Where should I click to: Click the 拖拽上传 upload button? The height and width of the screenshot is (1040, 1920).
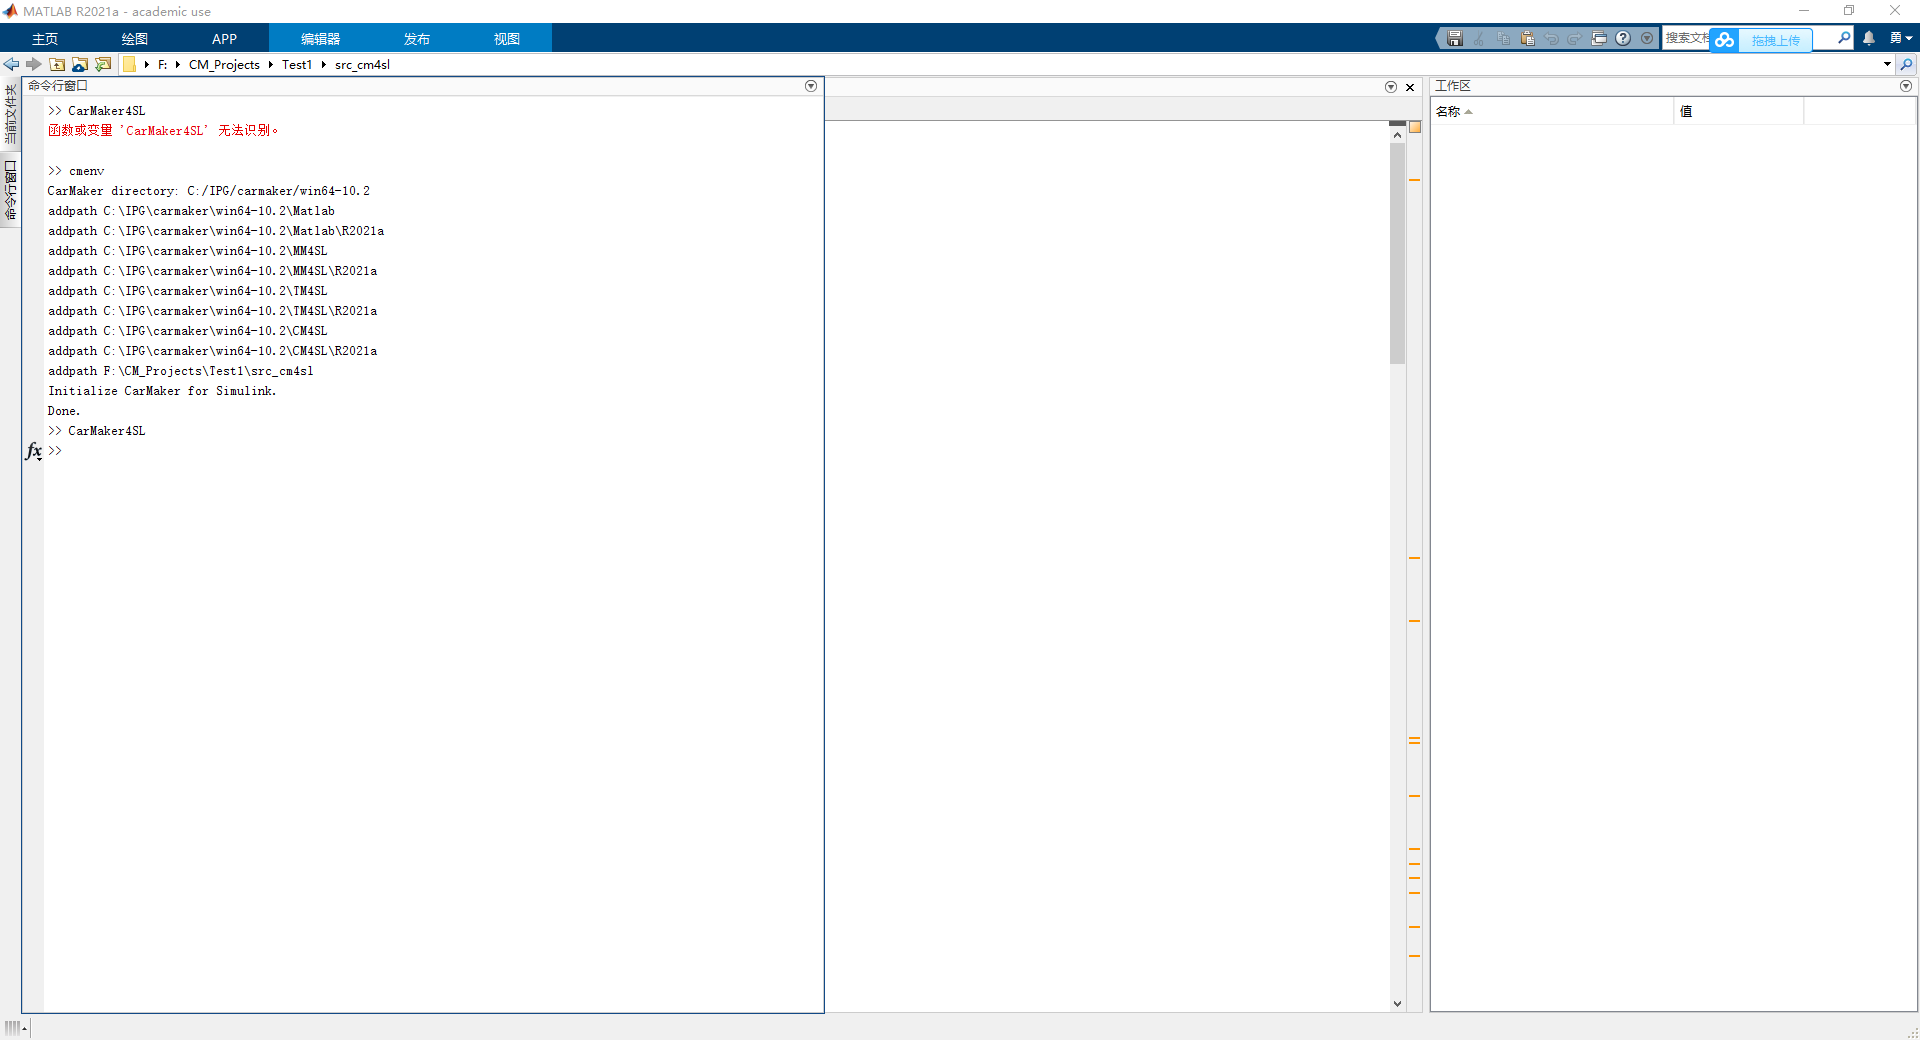1775,41
